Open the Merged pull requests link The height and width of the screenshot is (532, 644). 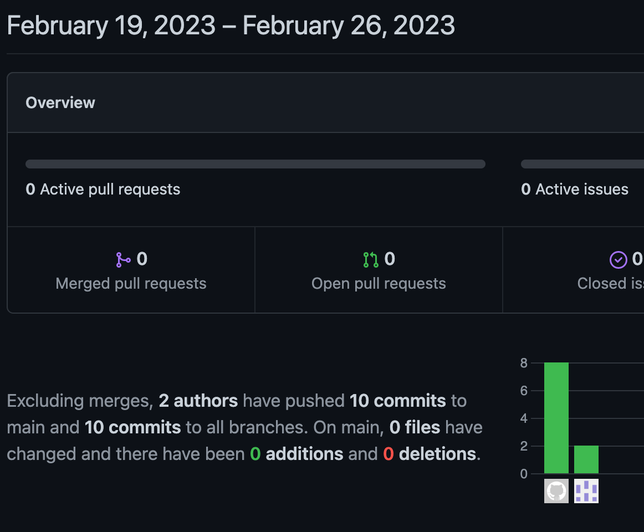click(x=131, y=283)
